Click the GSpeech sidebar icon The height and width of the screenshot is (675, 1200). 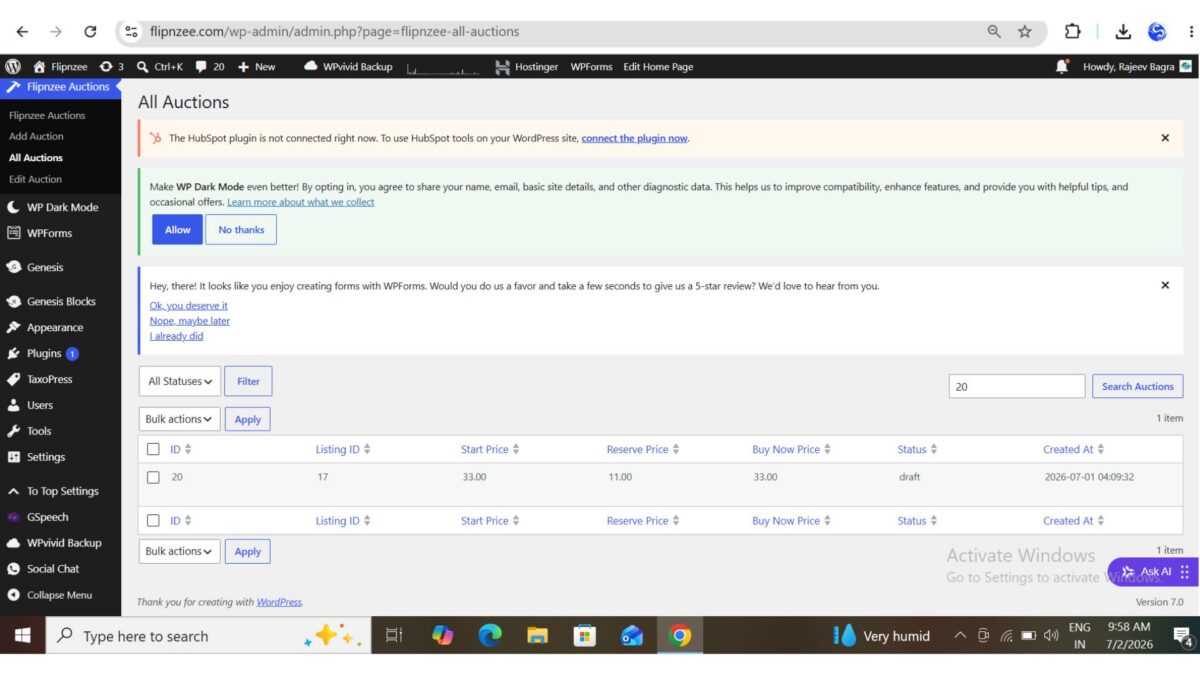point(13,517)
